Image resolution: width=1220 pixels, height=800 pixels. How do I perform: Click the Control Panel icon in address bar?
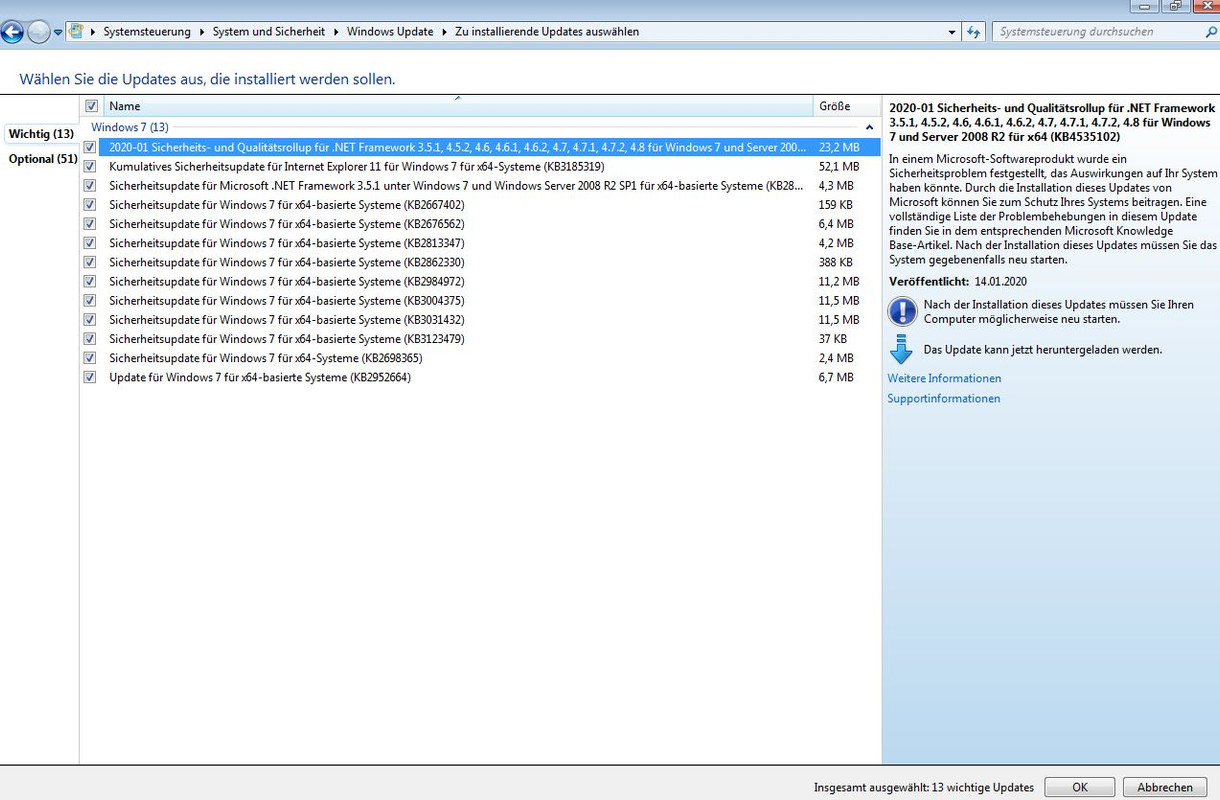click(x=76, y=31)
